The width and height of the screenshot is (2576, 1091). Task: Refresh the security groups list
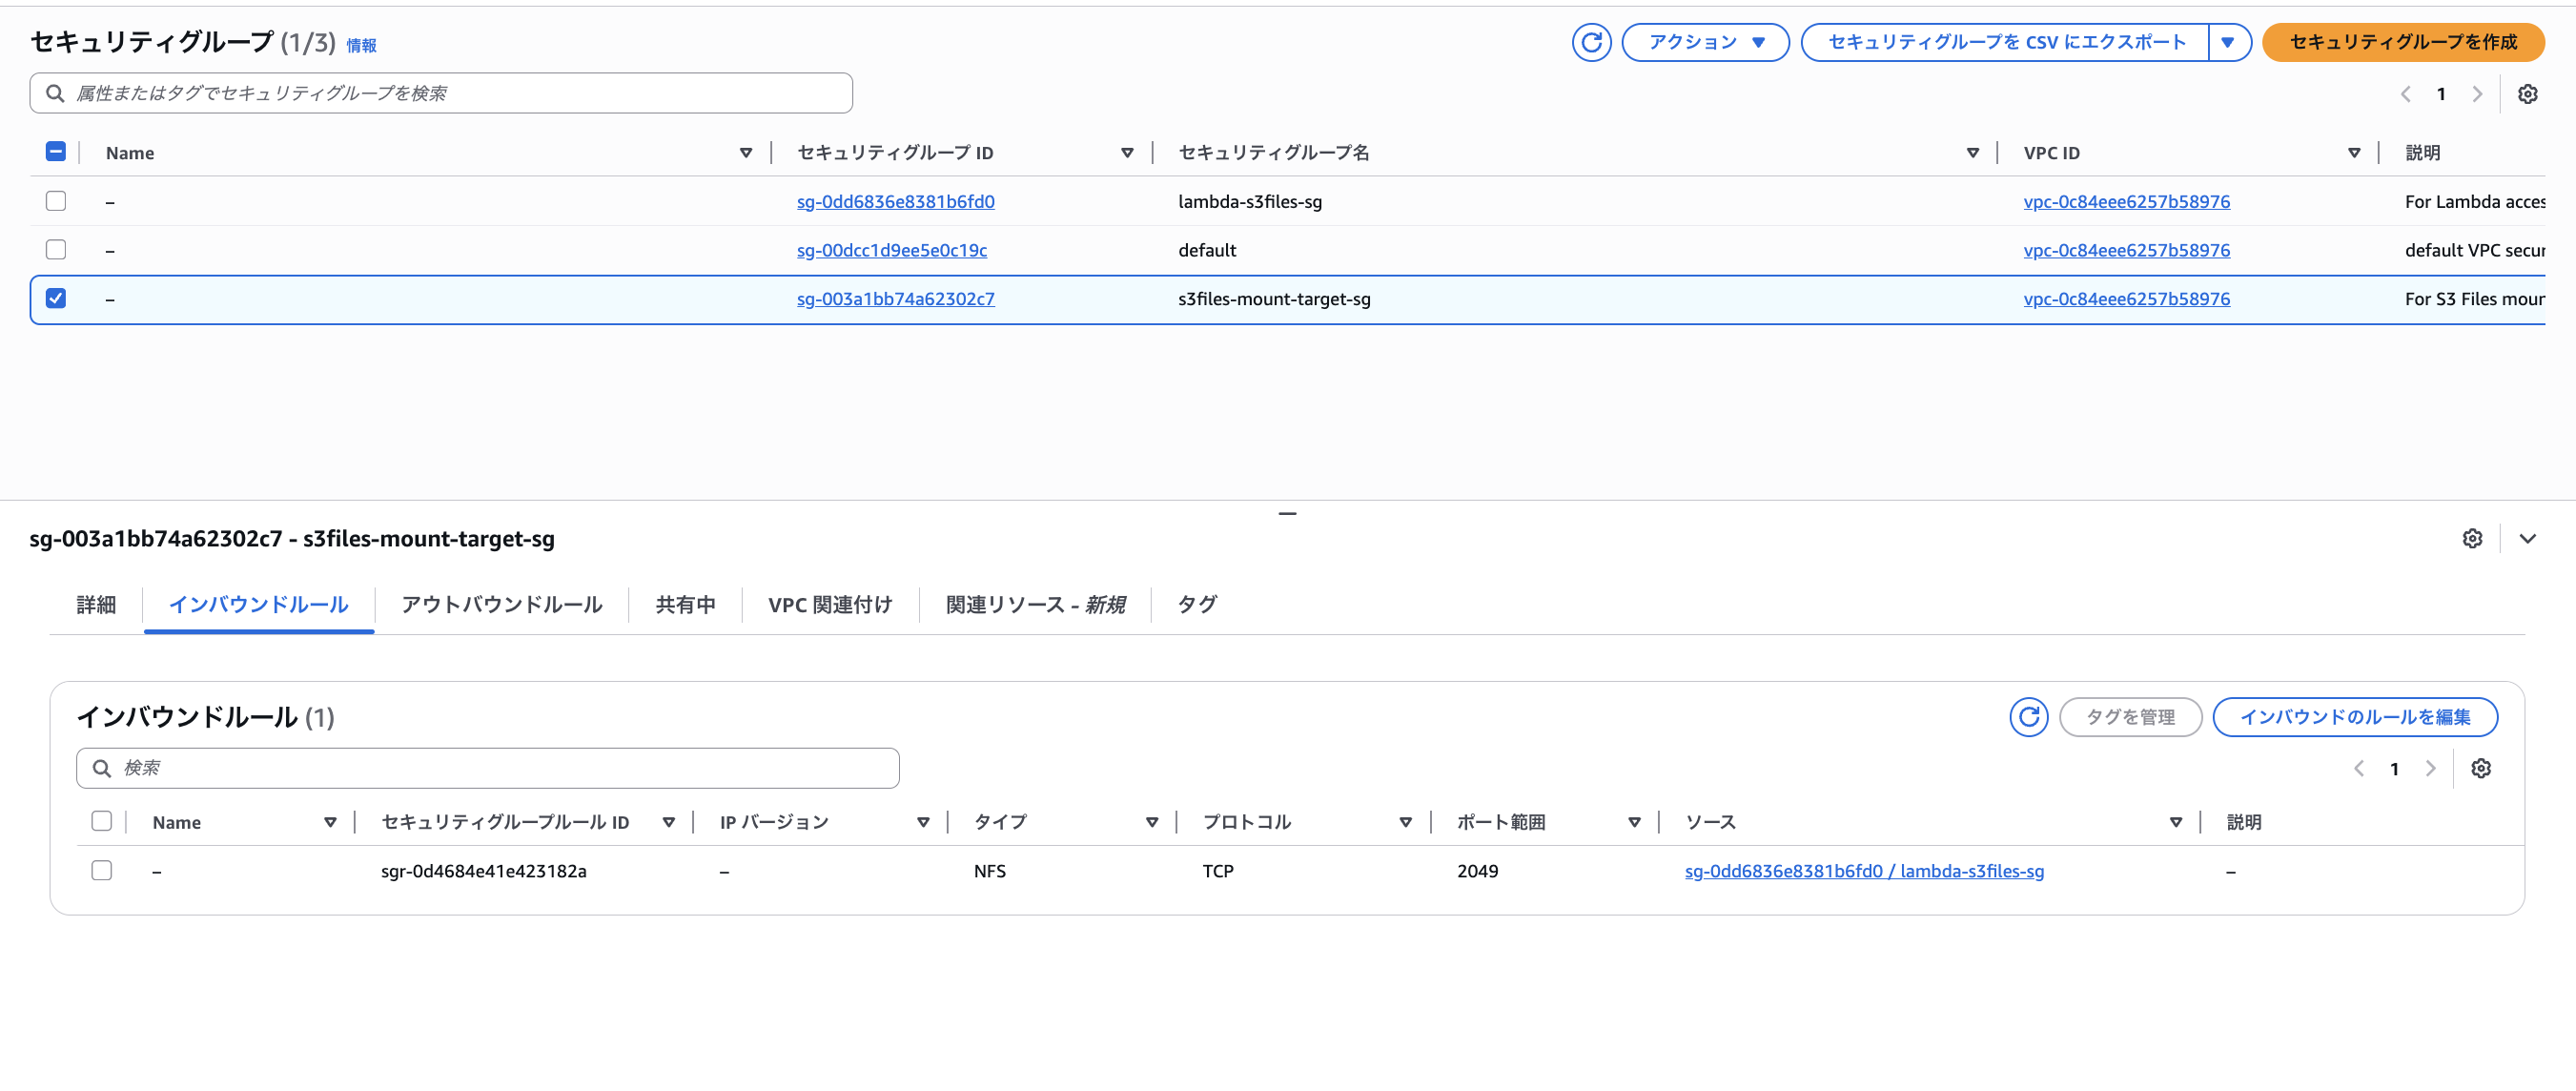click(1591, 42)
